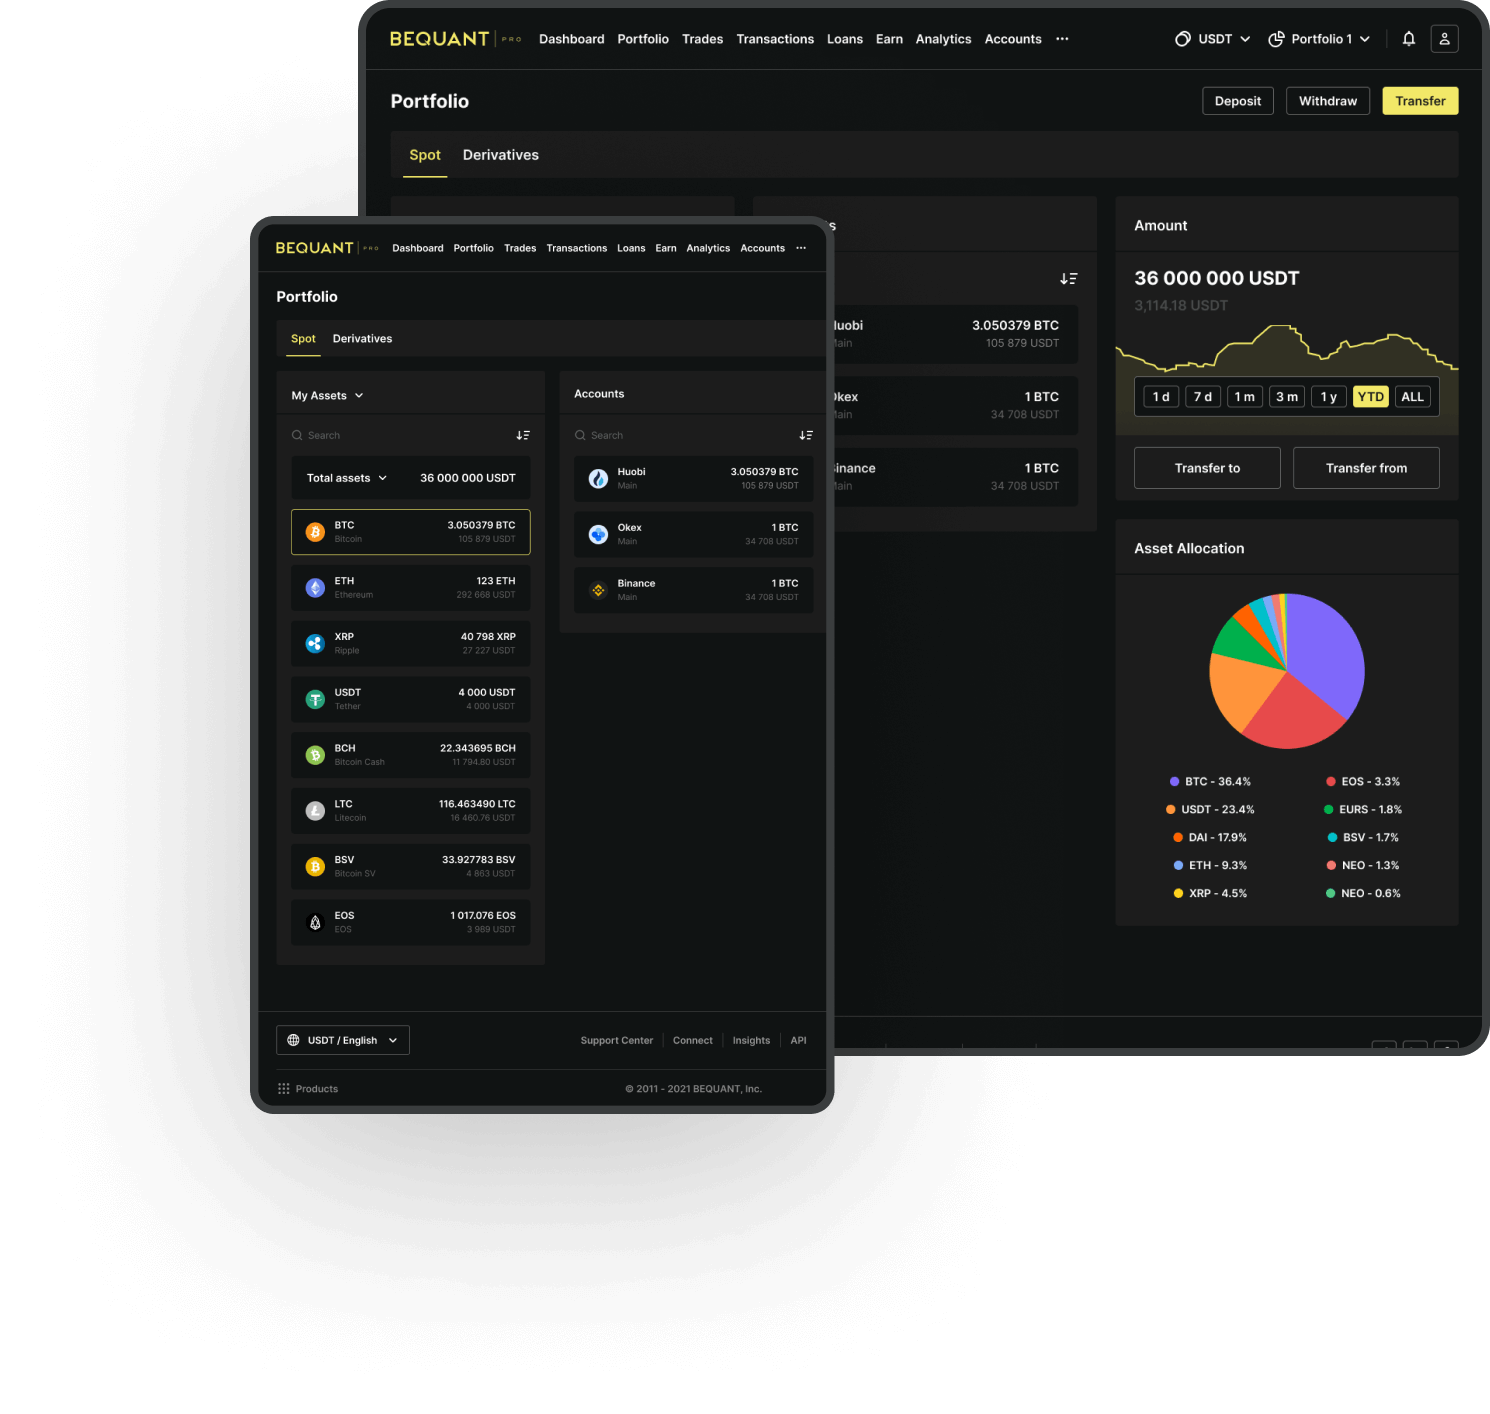Open USDT currency dropdown in back window
1490x1414 pixels.
click(x=1213, y=39)
